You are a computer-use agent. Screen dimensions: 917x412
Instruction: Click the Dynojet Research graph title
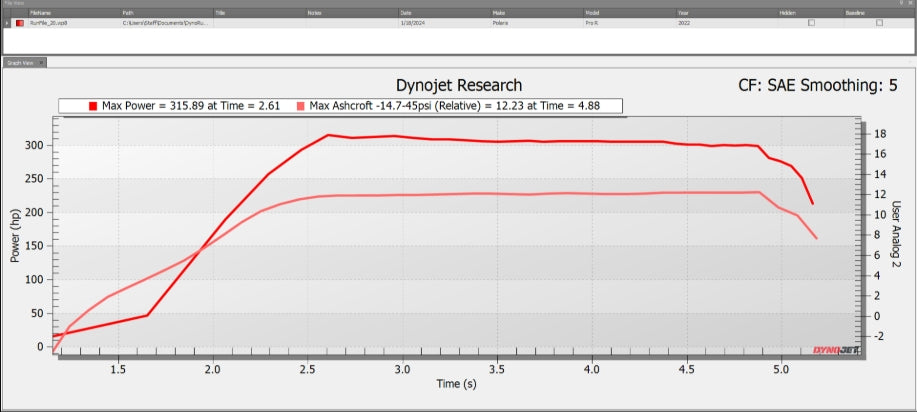(x=459, y=86)
